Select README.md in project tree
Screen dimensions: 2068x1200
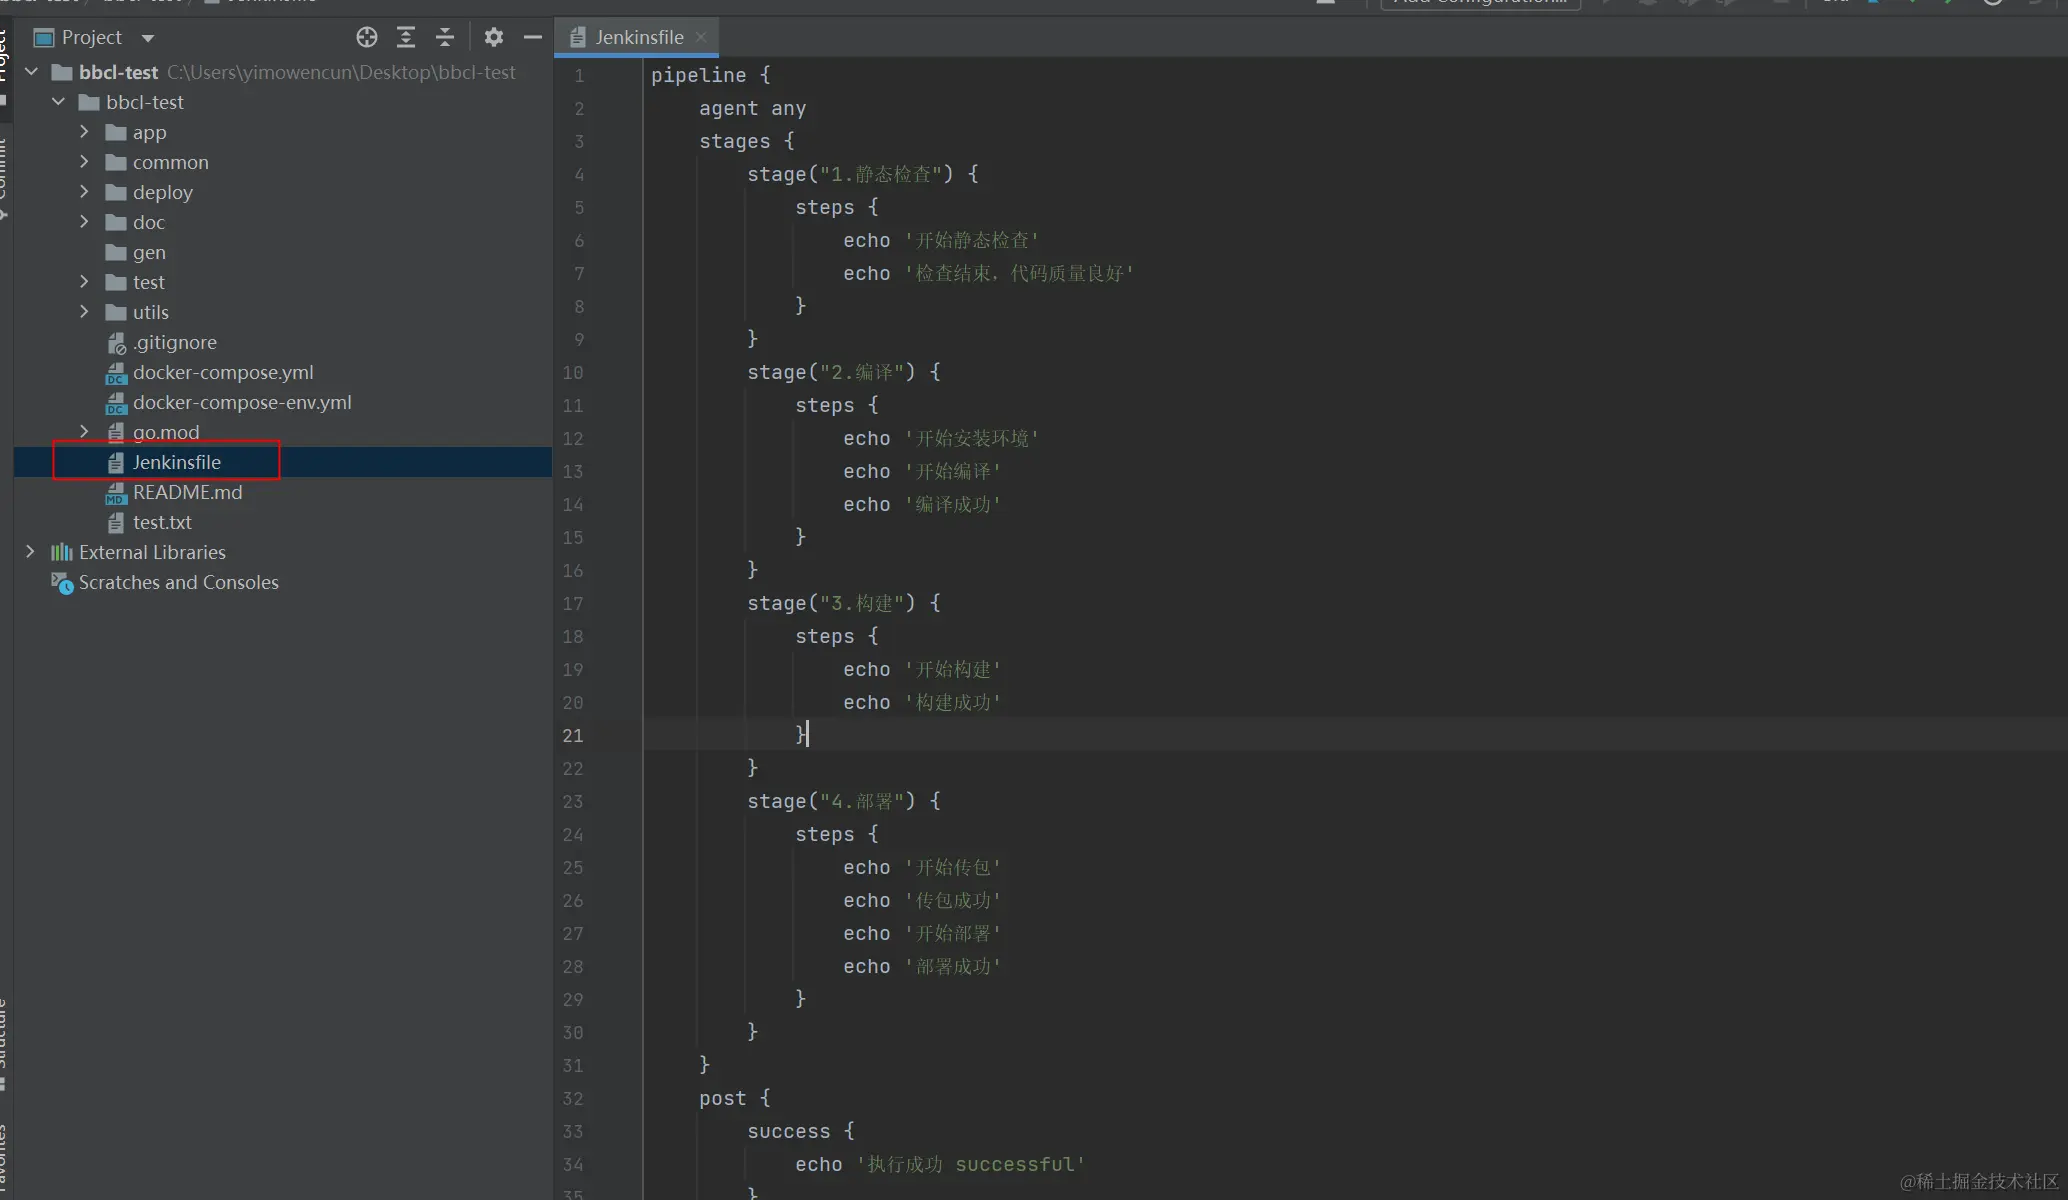coord(187,492)
